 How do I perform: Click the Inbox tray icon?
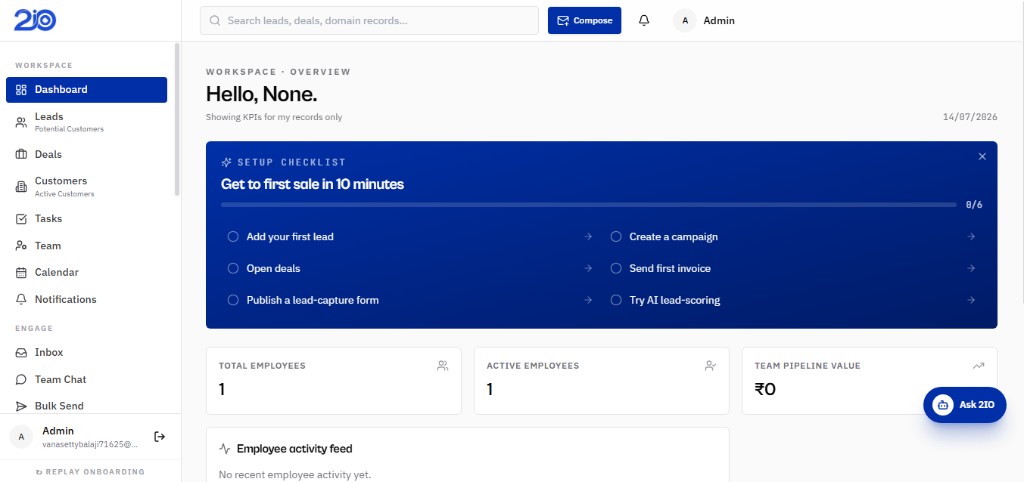point(21,352)
